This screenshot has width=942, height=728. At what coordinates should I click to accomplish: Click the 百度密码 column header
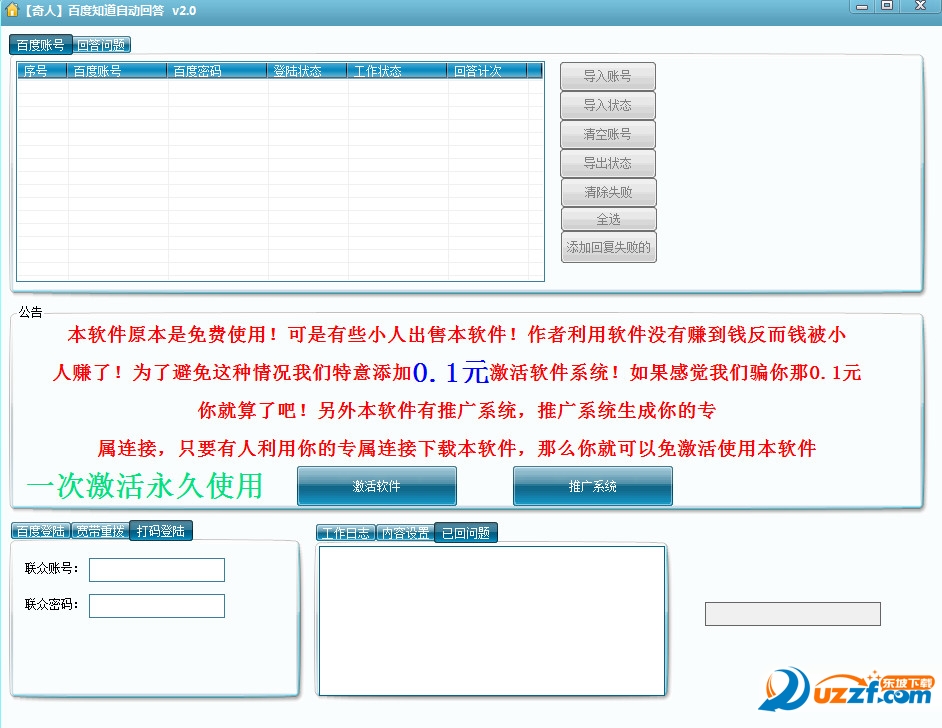[x=217, y=71]
